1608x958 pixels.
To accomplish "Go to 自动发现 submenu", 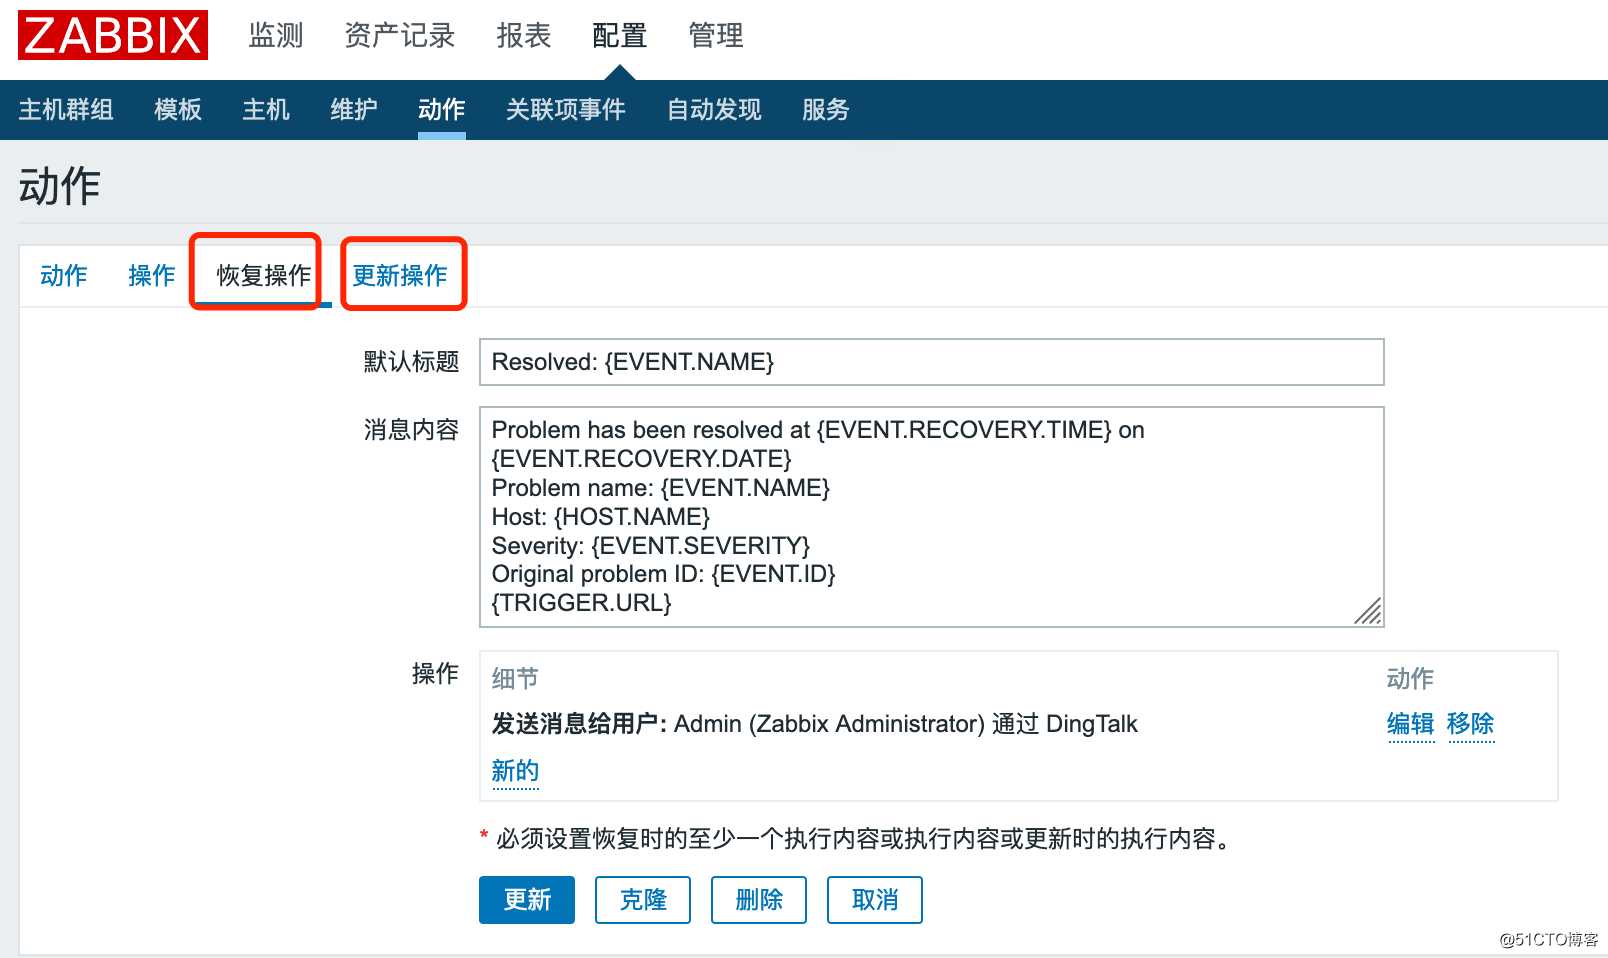I will click(714, 109).
